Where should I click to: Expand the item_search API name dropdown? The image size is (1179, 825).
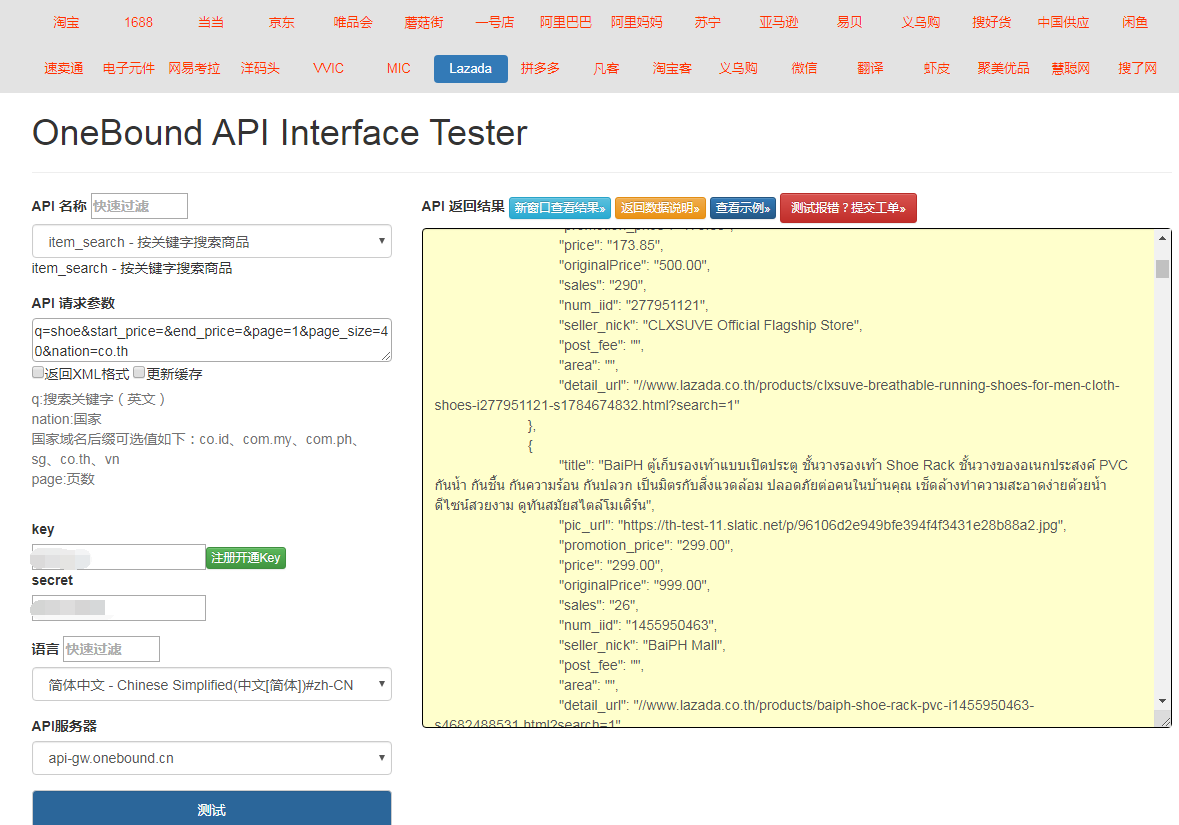pyautogui.click(x=211, y=241)
